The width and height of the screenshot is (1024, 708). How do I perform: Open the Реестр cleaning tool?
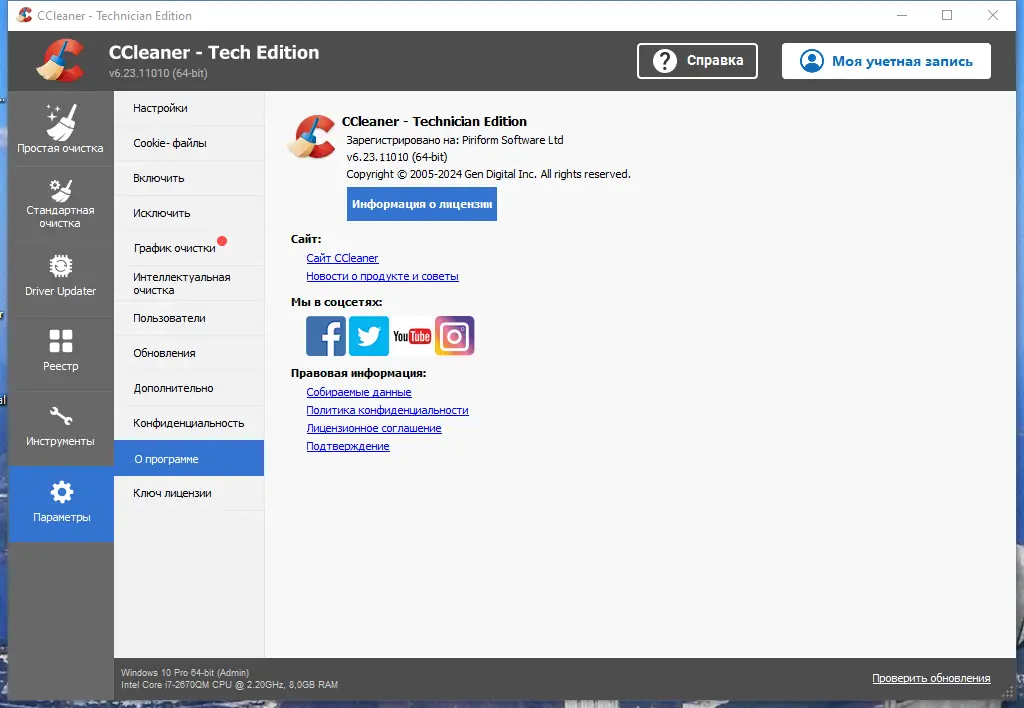[60, 353]
